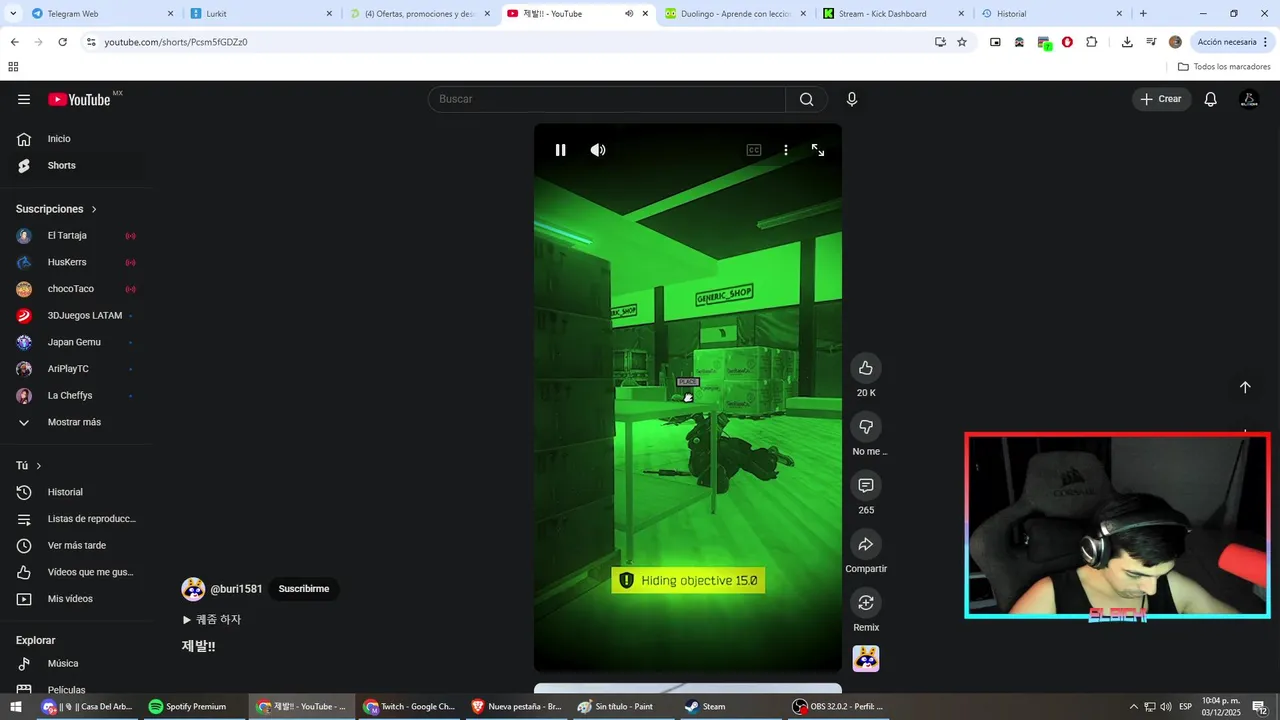Switch to the Historial browser tab
This screenshot has height=720, width=1280.
[x=1052, y=14]
